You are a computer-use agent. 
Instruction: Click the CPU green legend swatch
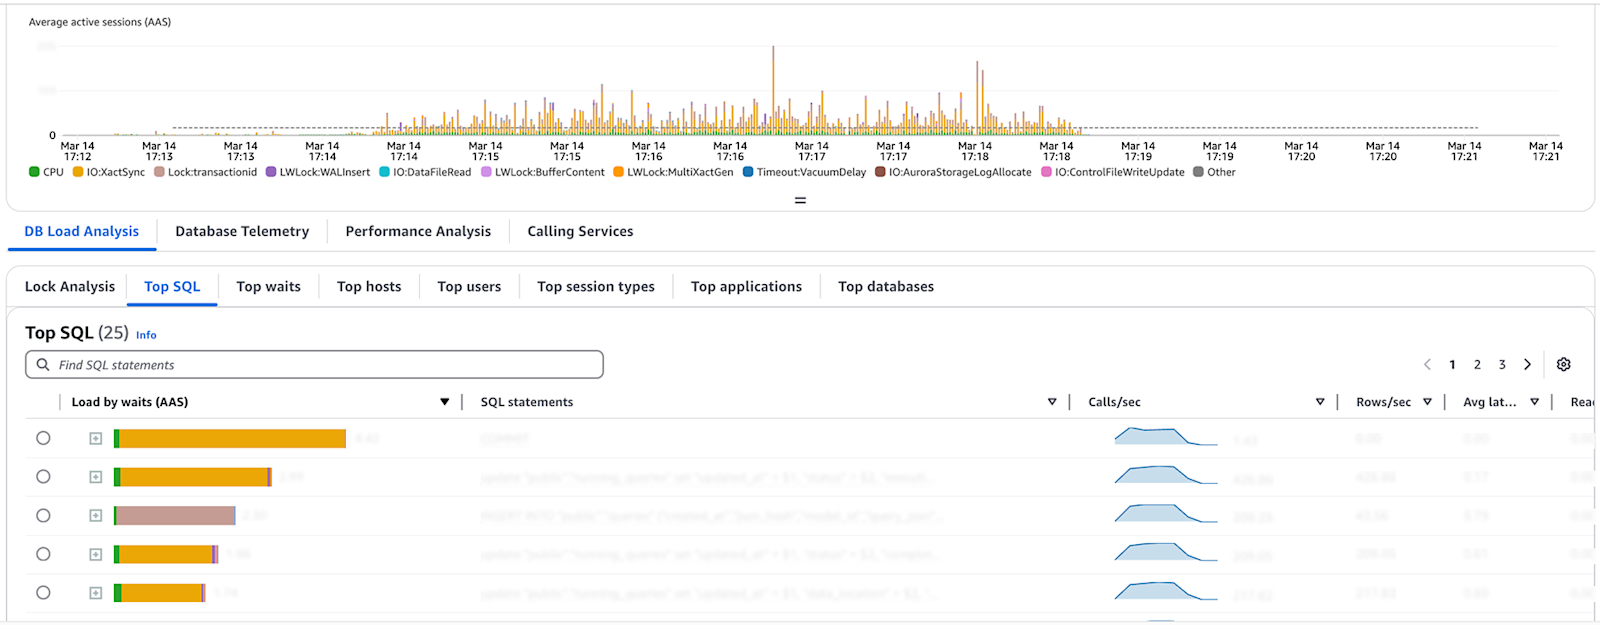click(34, 172)
